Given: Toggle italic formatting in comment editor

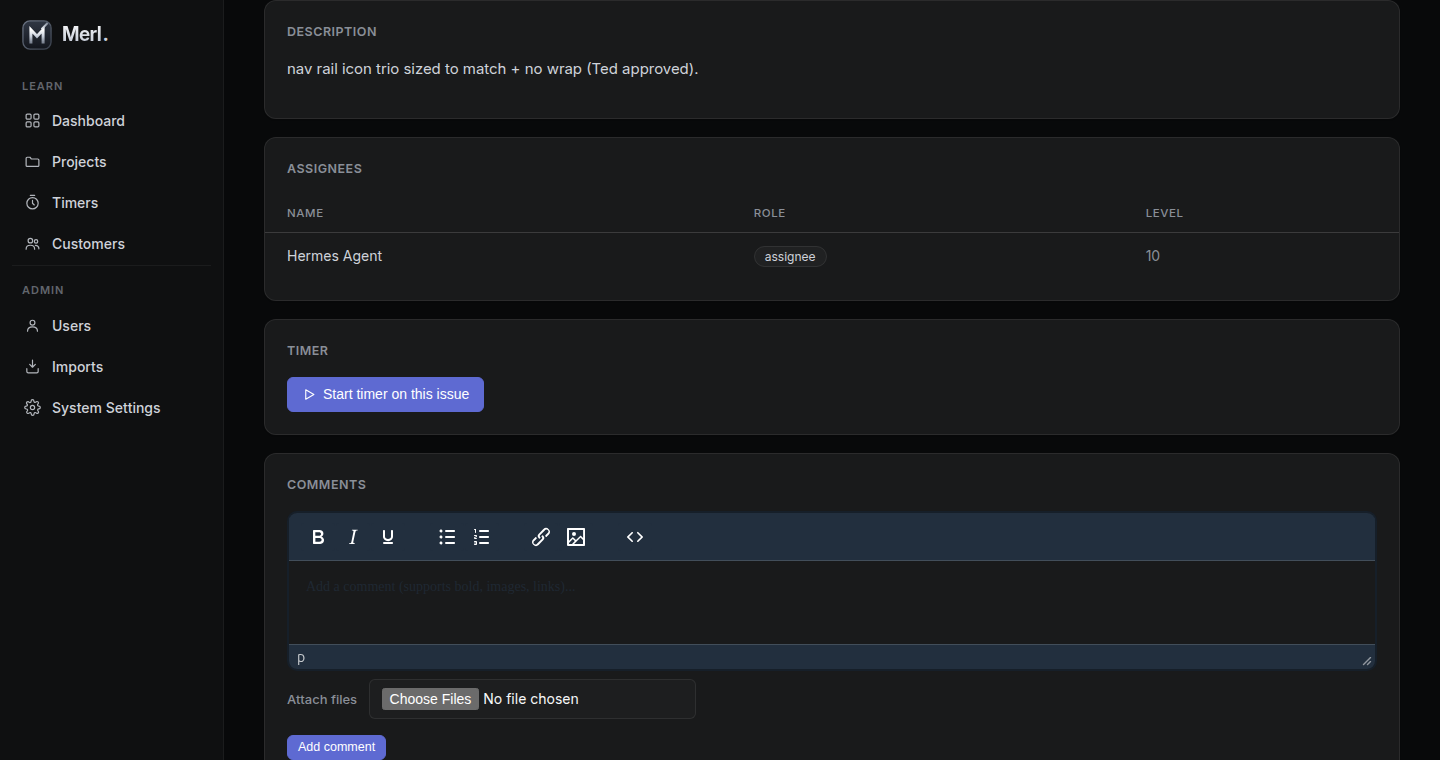Looking at the screenshot, I should pos(353,537).
